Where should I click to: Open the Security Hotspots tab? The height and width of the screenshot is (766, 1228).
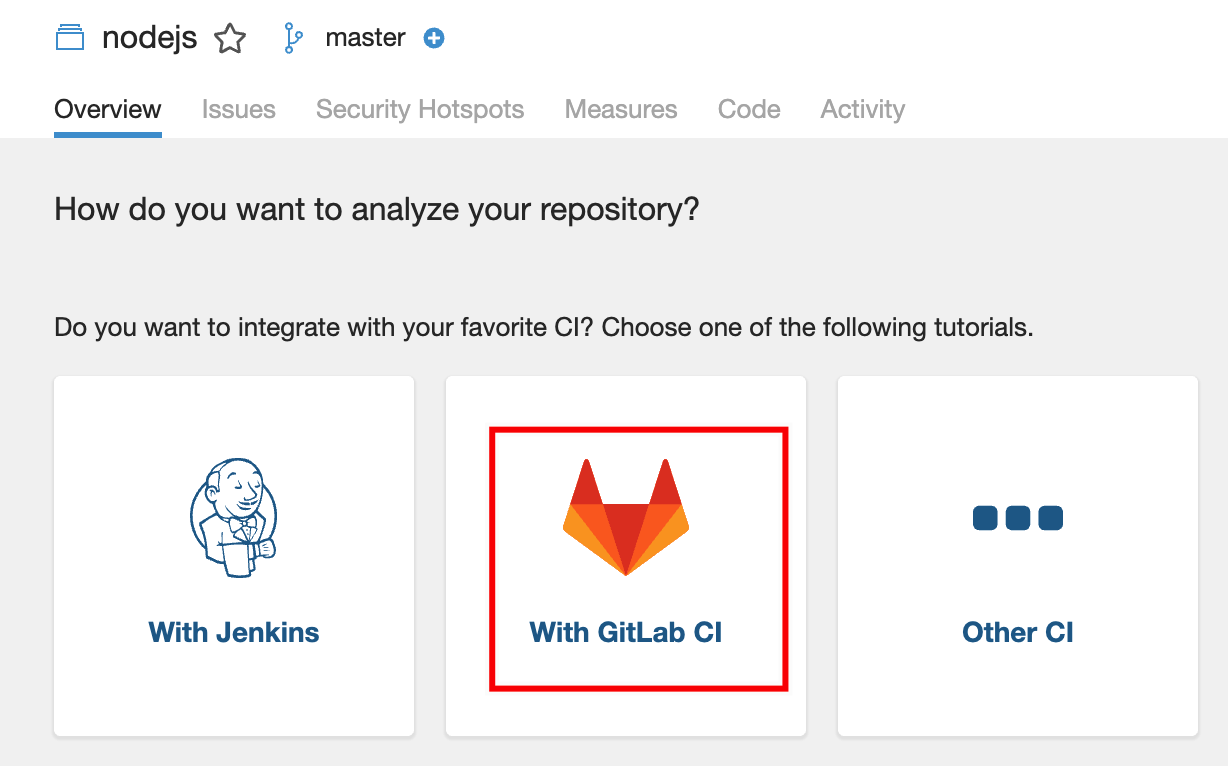click(x=420, y=110)
